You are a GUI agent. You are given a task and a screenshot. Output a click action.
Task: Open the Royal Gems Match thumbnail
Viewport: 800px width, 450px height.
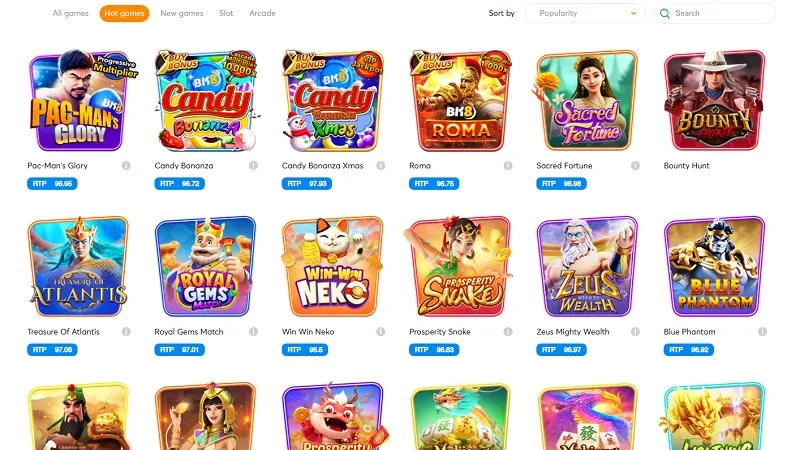[x=205, y=266]
